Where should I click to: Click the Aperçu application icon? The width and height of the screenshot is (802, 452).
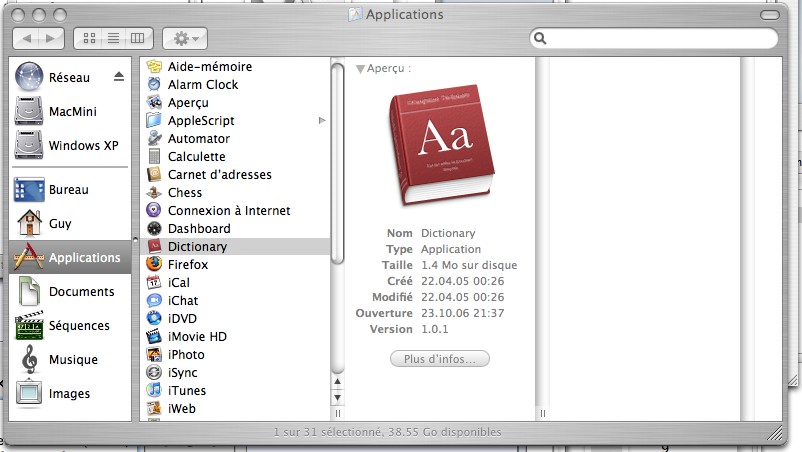click(154, 102)
